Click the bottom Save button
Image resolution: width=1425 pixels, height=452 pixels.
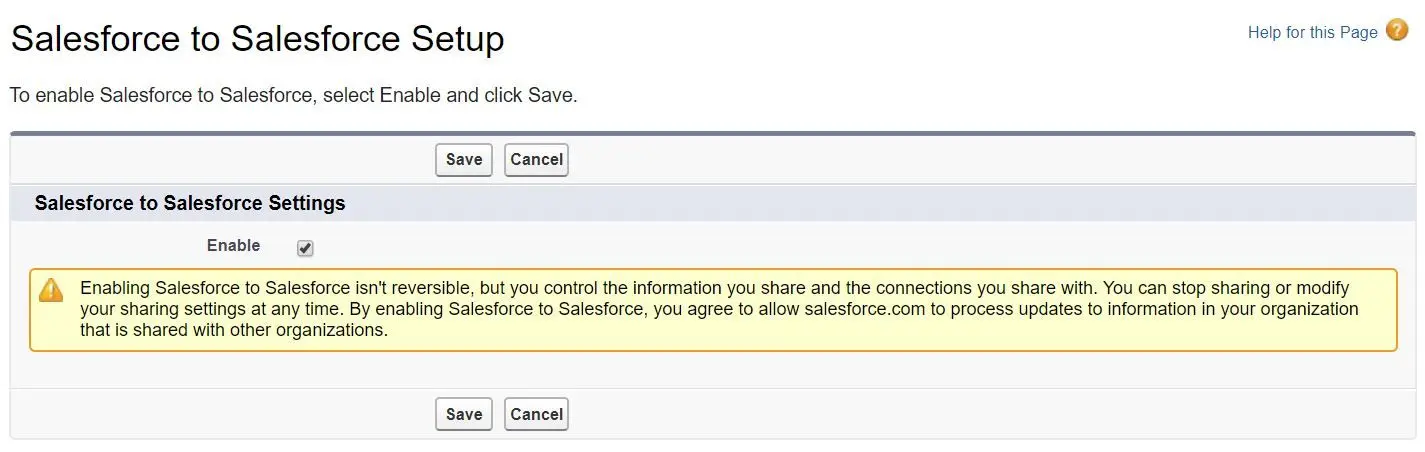pyautogui.click(x=464, y=414)
